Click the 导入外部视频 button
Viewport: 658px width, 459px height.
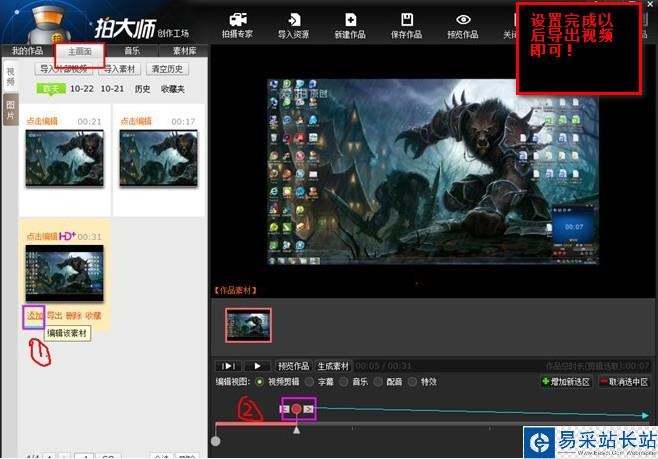click(63, 69)
